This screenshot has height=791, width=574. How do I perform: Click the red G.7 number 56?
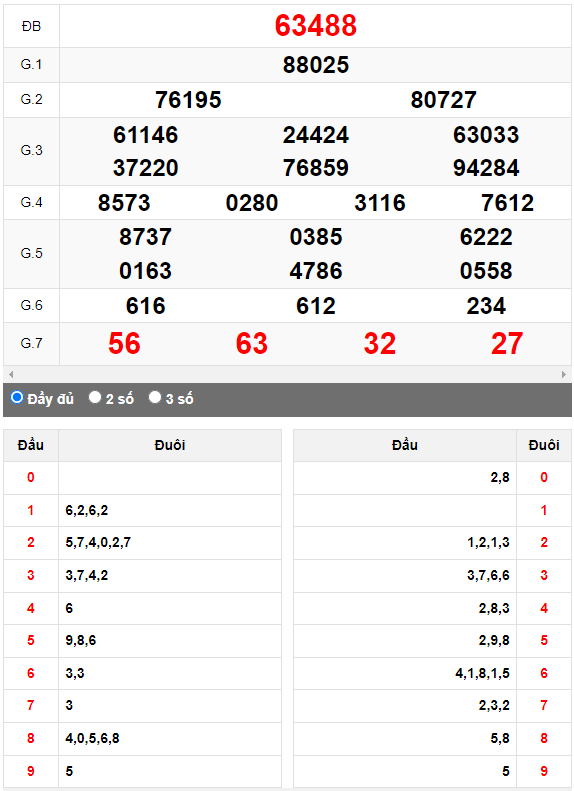coord(124,344)
